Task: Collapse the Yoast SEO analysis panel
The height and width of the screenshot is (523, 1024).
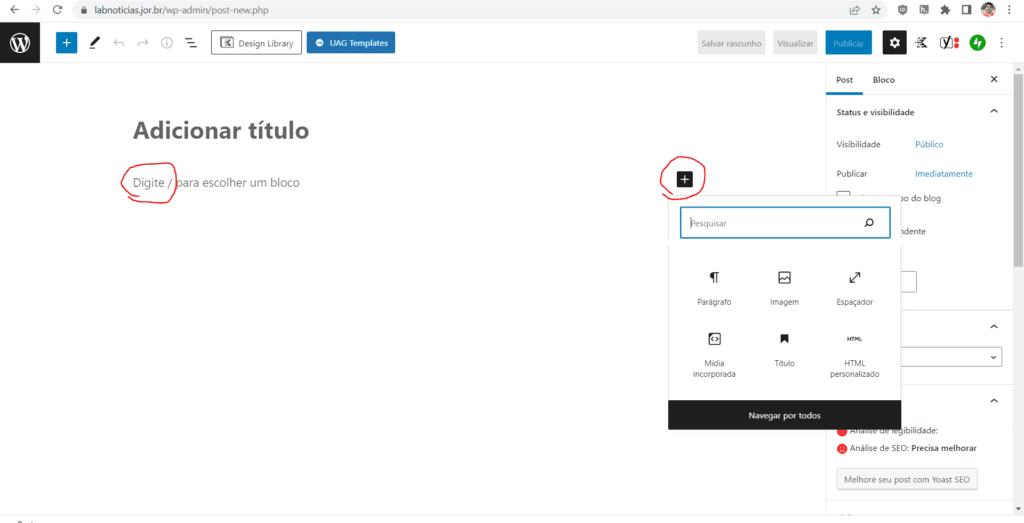Action: click(x=993, y=401)
